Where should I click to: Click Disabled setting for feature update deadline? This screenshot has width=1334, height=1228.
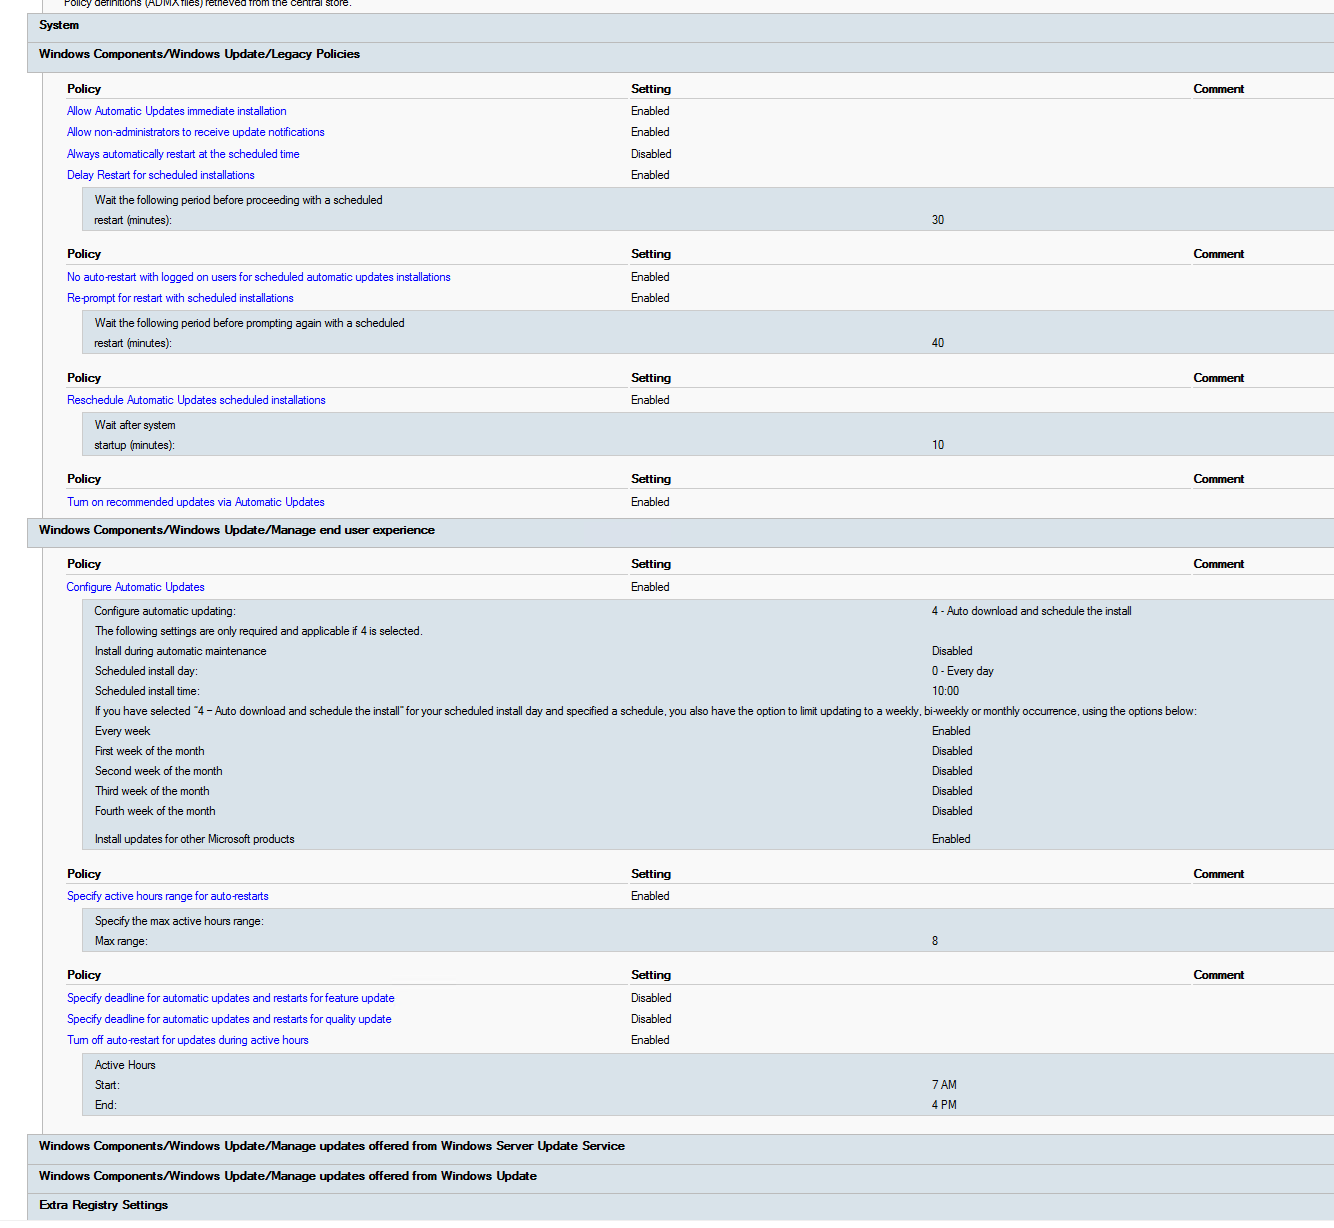651,998
